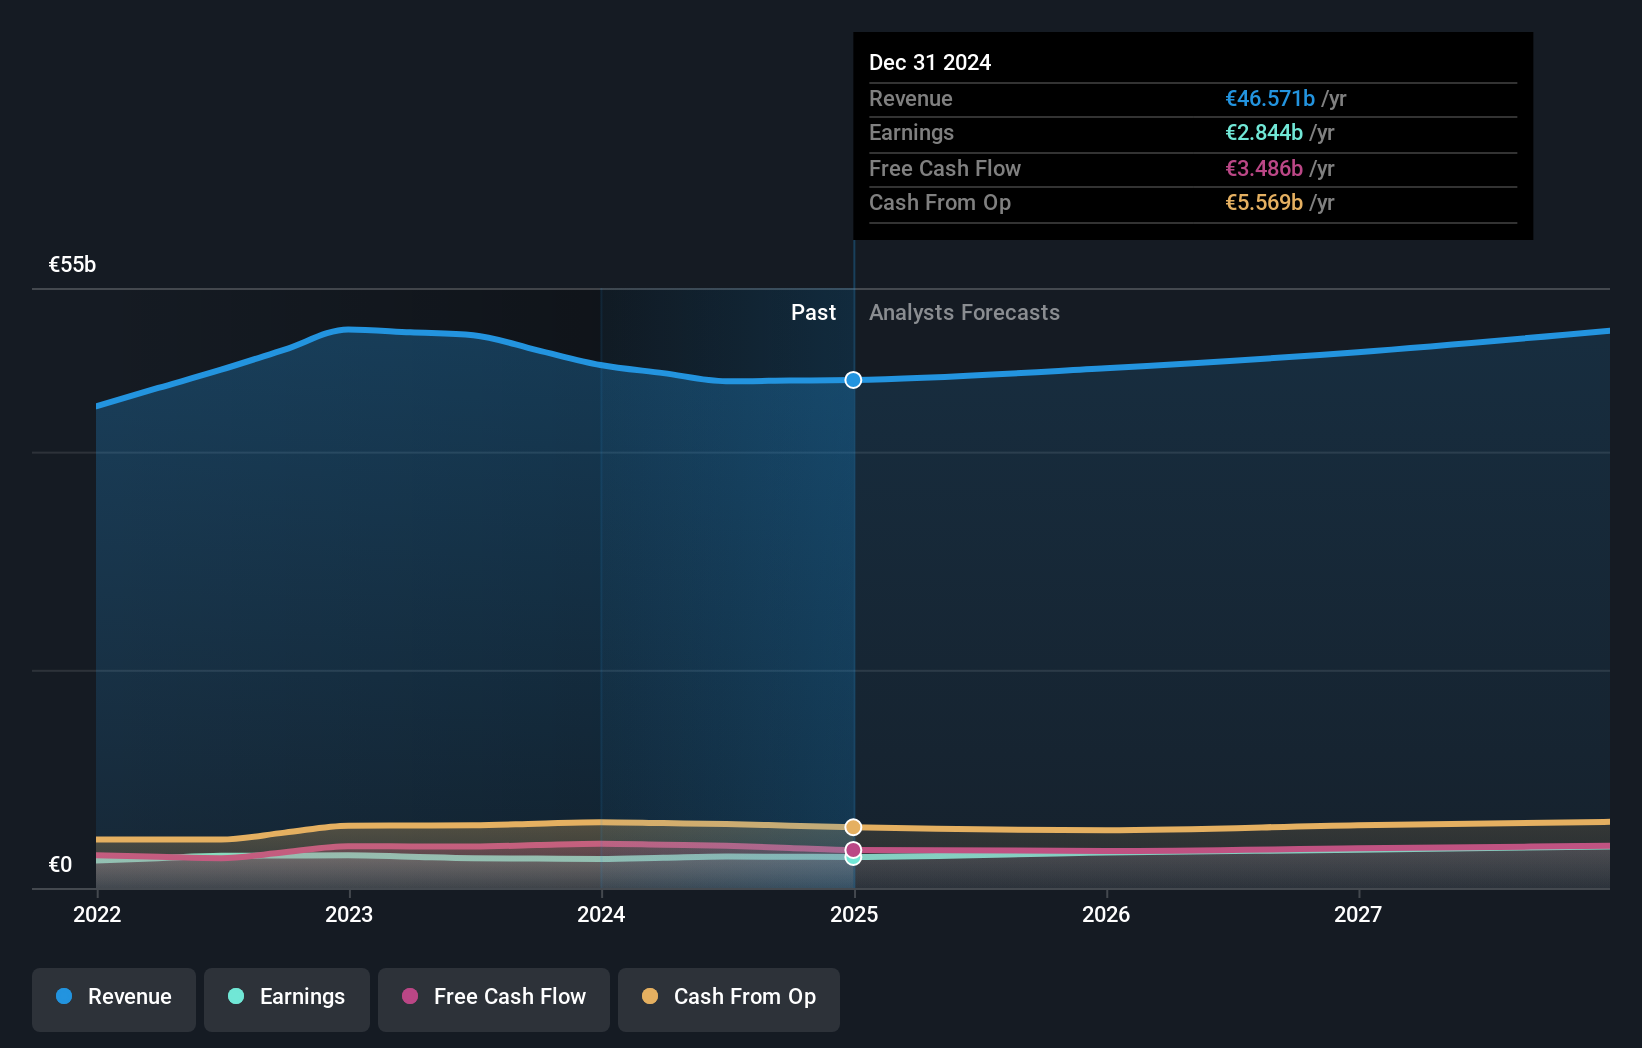Click the 2025 x-axis label
Image resolution: width=1642 pixels, height=1048 pixels.
coord(854,914)
